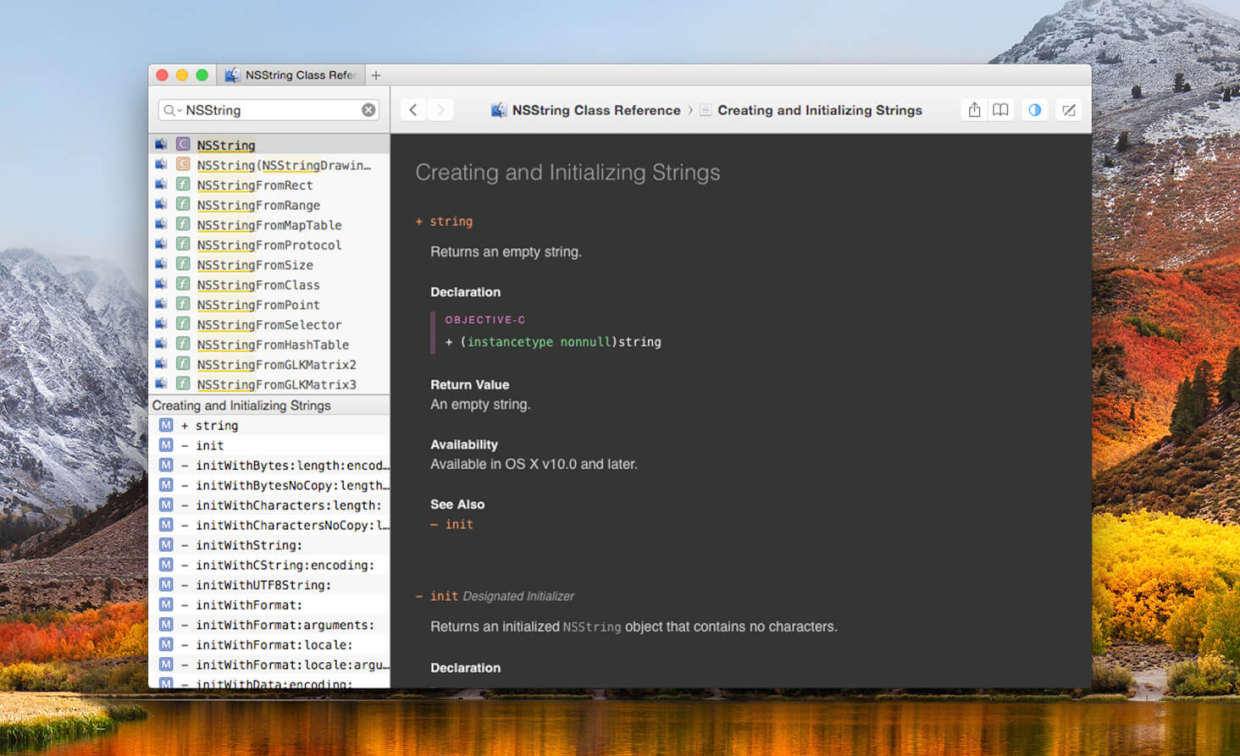Open the bookmarks book icon
The height and width of the screenshot is (756, 1240).
pyautogui.click(x=1000, y=110)
